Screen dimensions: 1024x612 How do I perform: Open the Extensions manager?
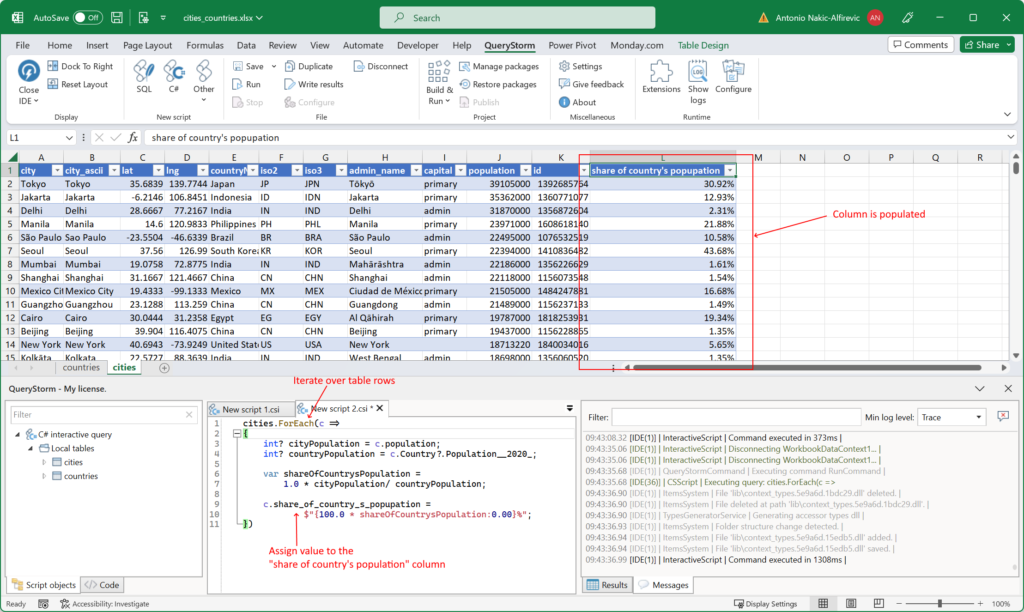pyautogui.click(x=661, y=76)
